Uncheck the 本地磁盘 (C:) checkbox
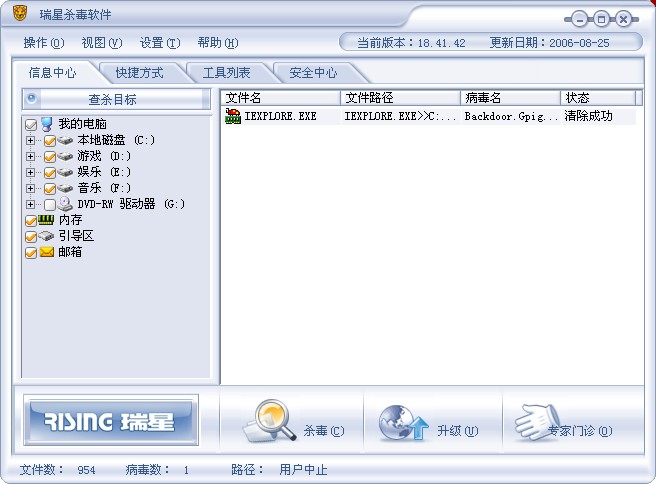 tap(50, 141)
